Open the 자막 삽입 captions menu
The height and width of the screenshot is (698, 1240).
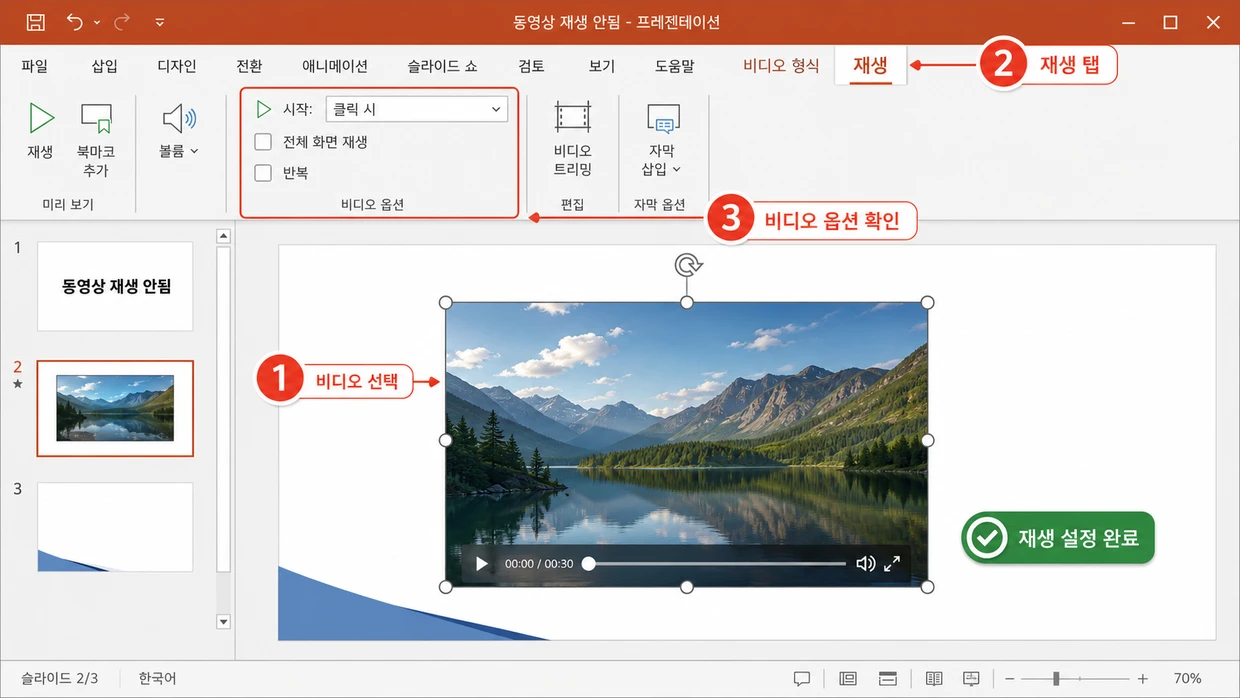[663, 139]
